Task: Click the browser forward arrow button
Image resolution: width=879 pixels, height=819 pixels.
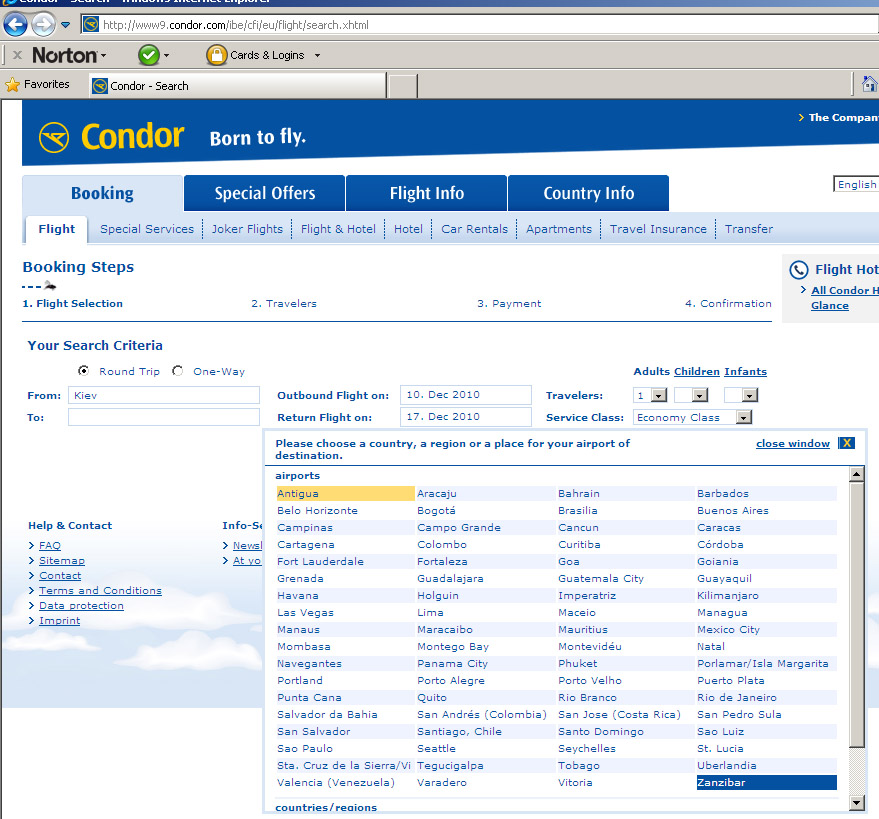Action: (x=42, y=25)
